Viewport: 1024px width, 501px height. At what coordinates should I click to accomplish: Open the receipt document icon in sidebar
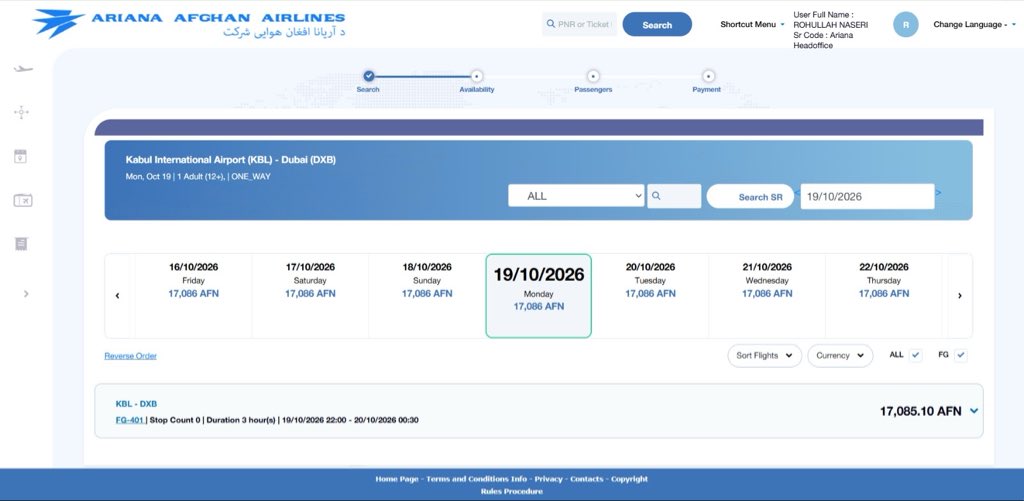coord(21,244)
